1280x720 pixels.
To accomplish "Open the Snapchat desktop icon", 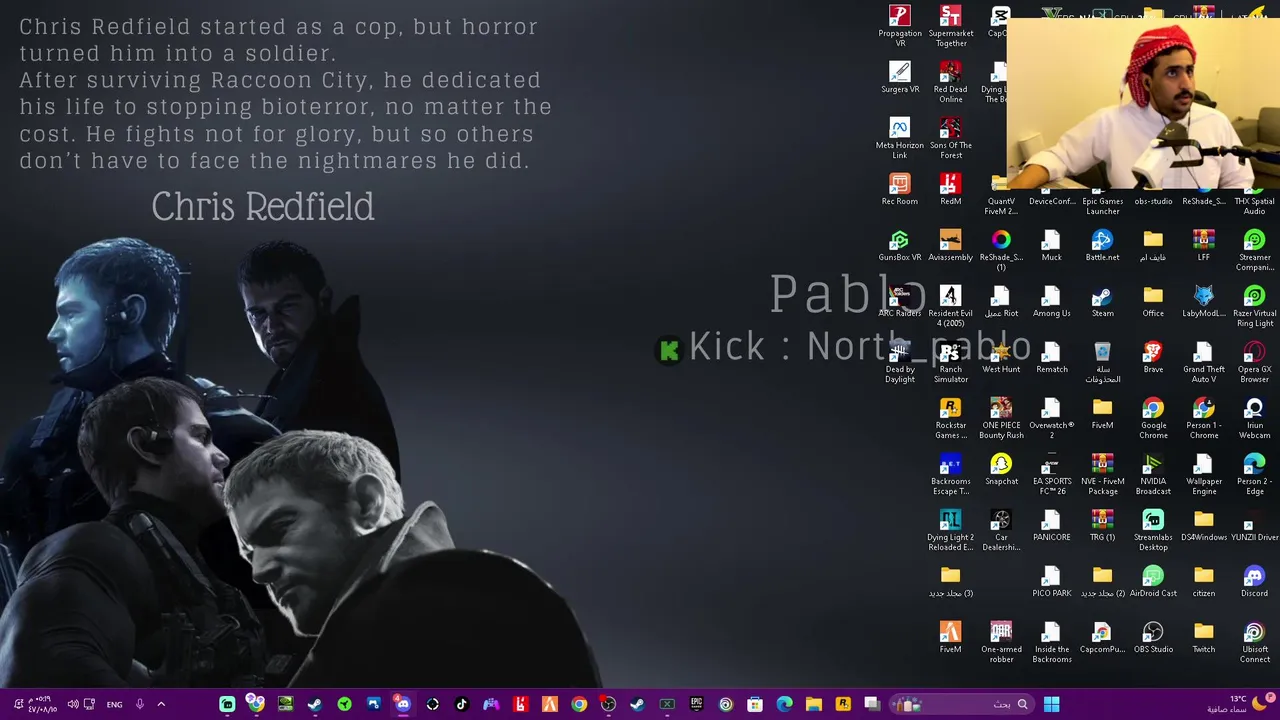I will click(1001, 469).
